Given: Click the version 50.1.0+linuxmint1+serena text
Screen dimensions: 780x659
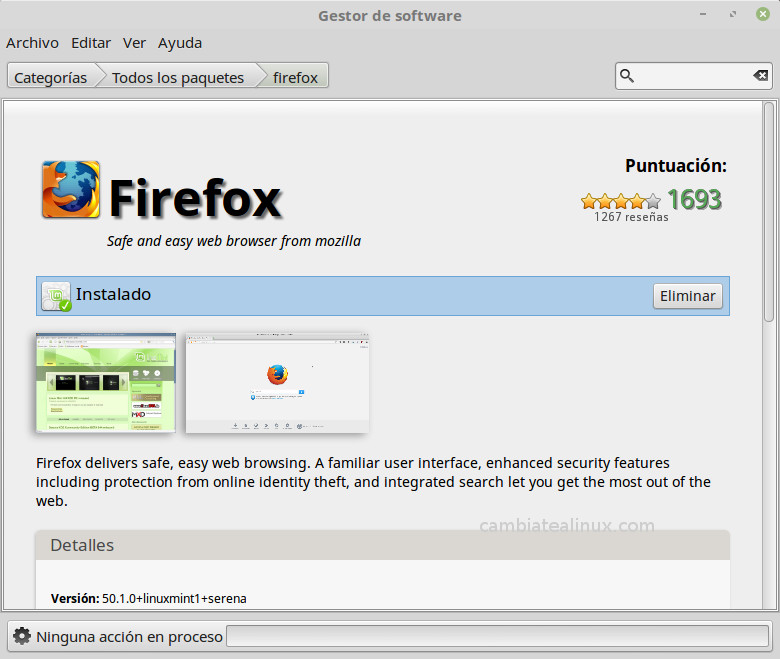Looking at the screenshot, I should [174, 598].
